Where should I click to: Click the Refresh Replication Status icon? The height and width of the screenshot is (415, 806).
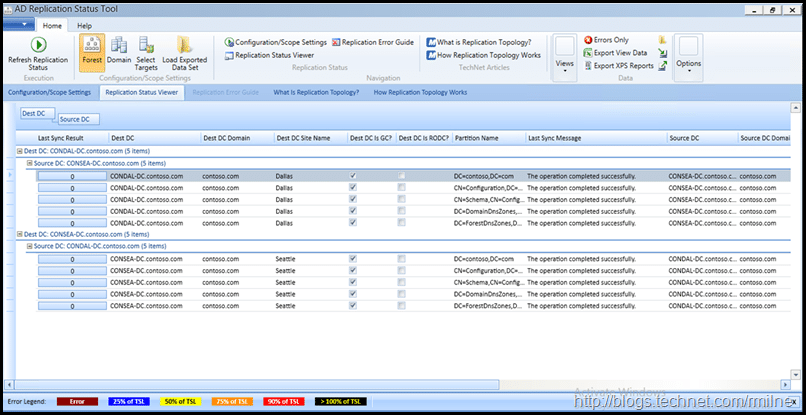pyautogui.click(x=39, y=45)
